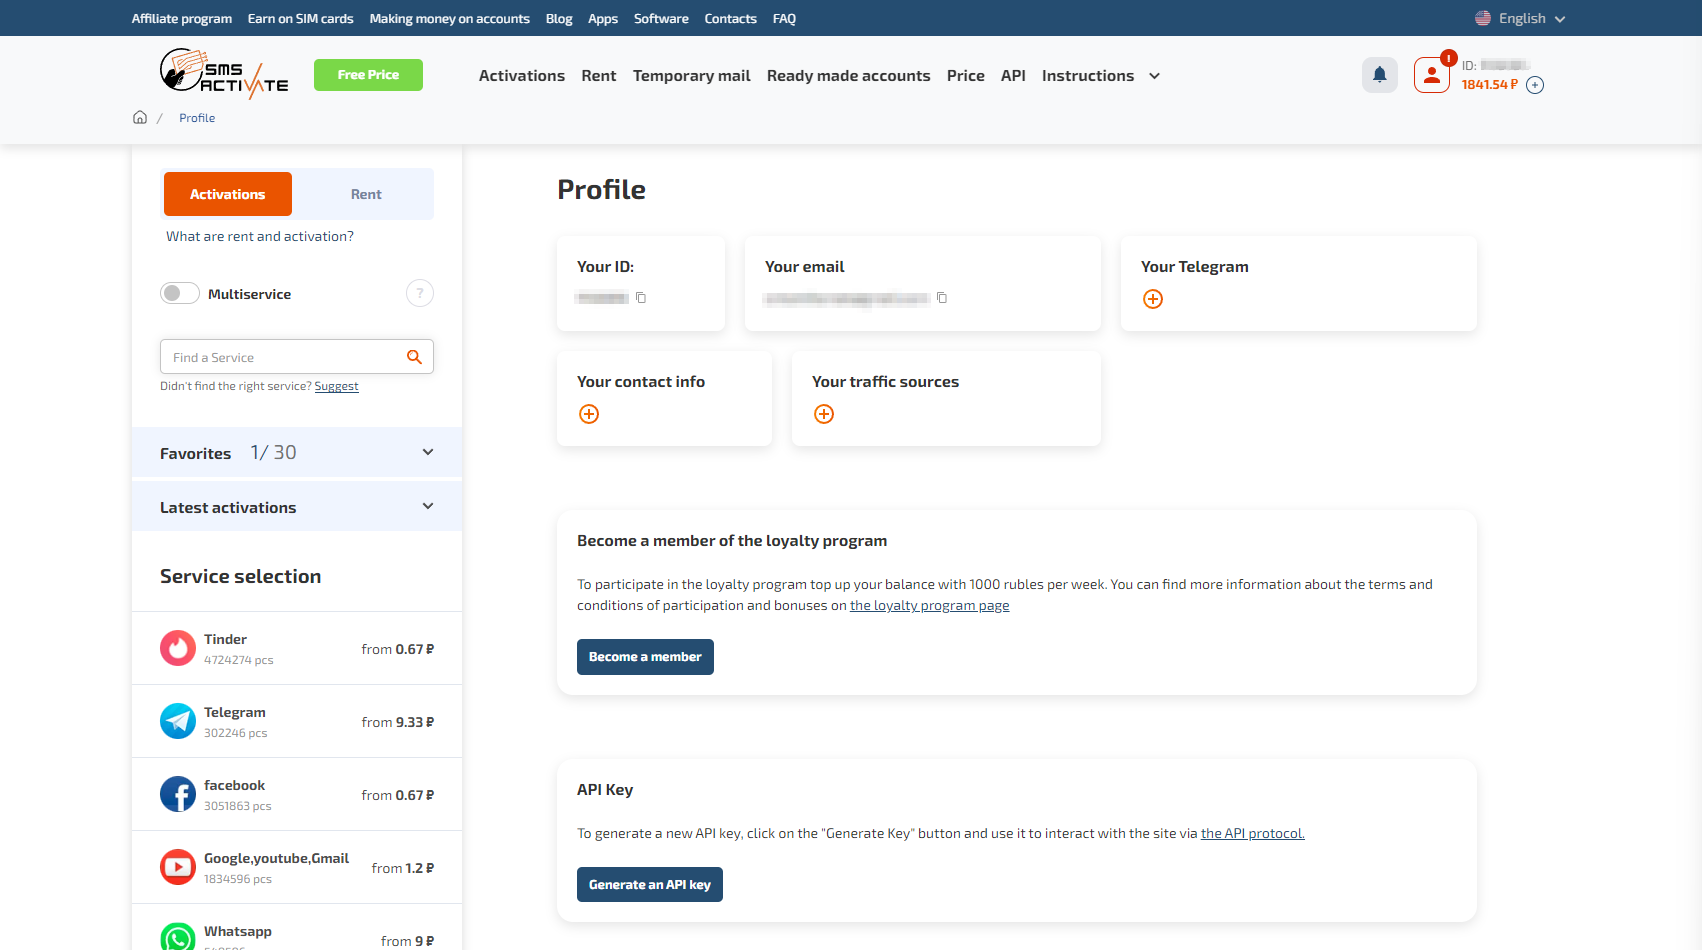Click the Become a member button
The image size is (1702, 950).
645,657
